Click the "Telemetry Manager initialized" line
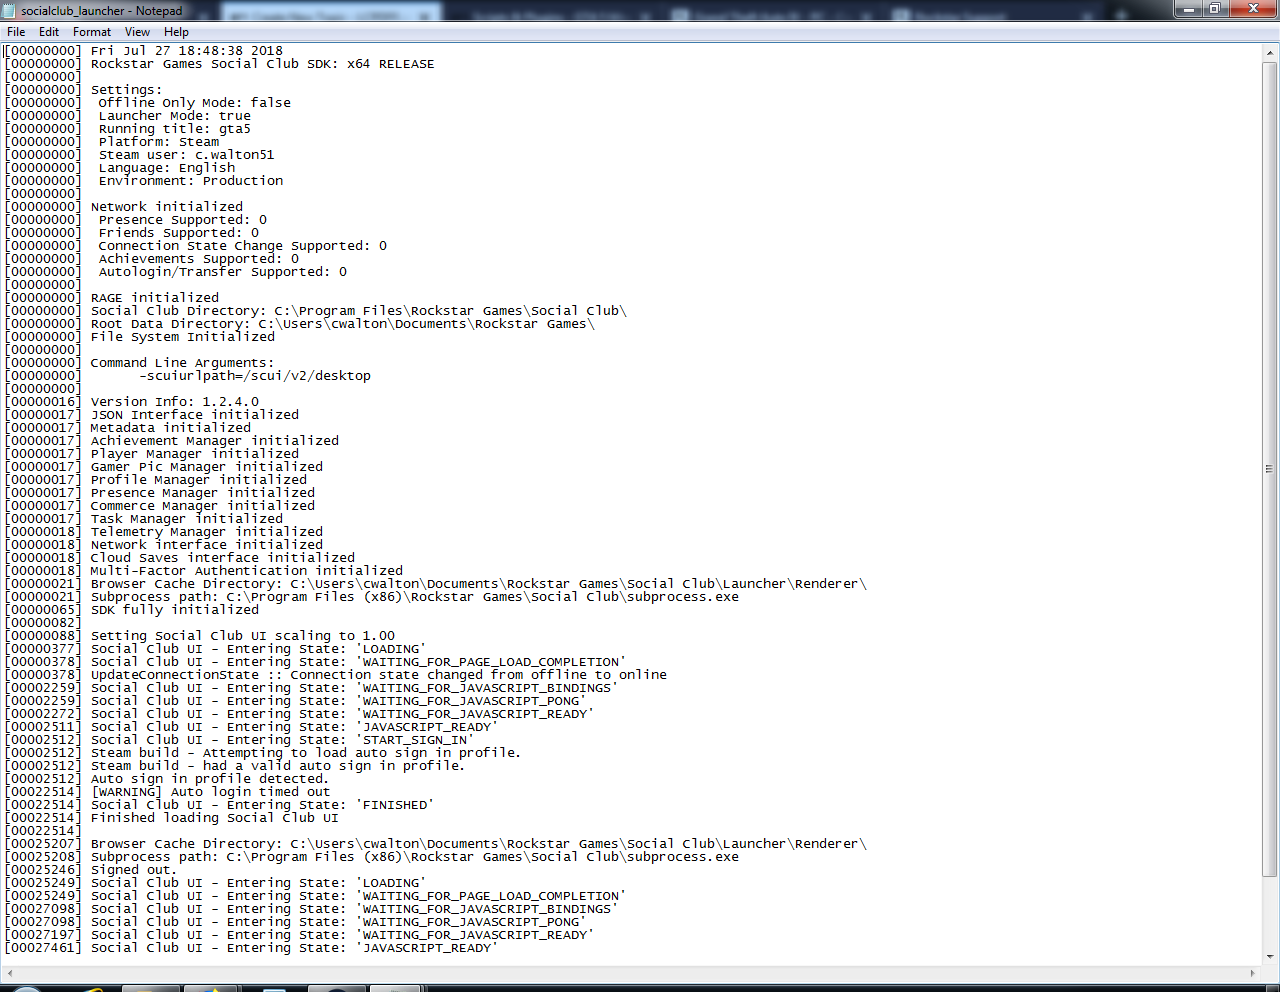The image size is (1280, 992). (x=207, y=532)
